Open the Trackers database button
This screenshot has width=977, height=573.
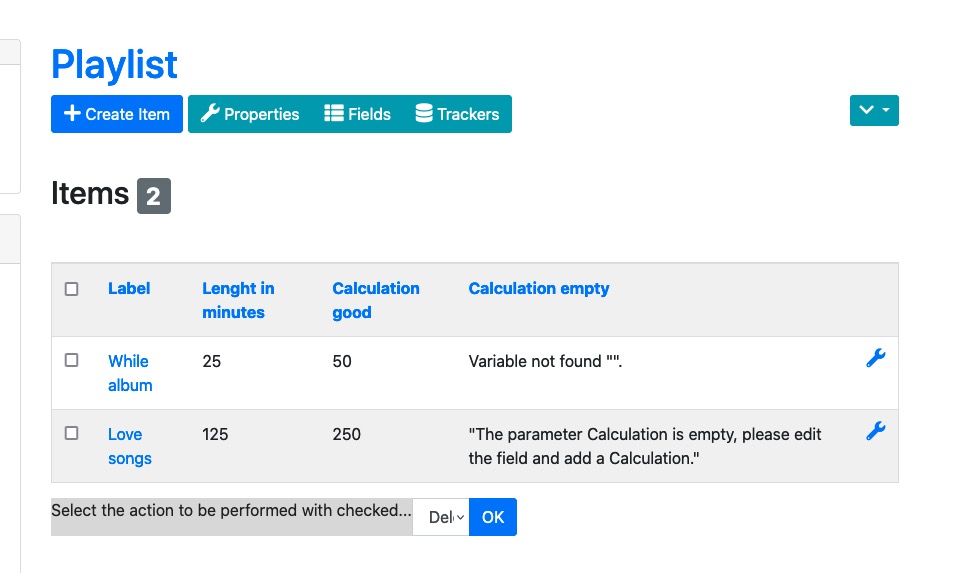(x=457, y=114)
